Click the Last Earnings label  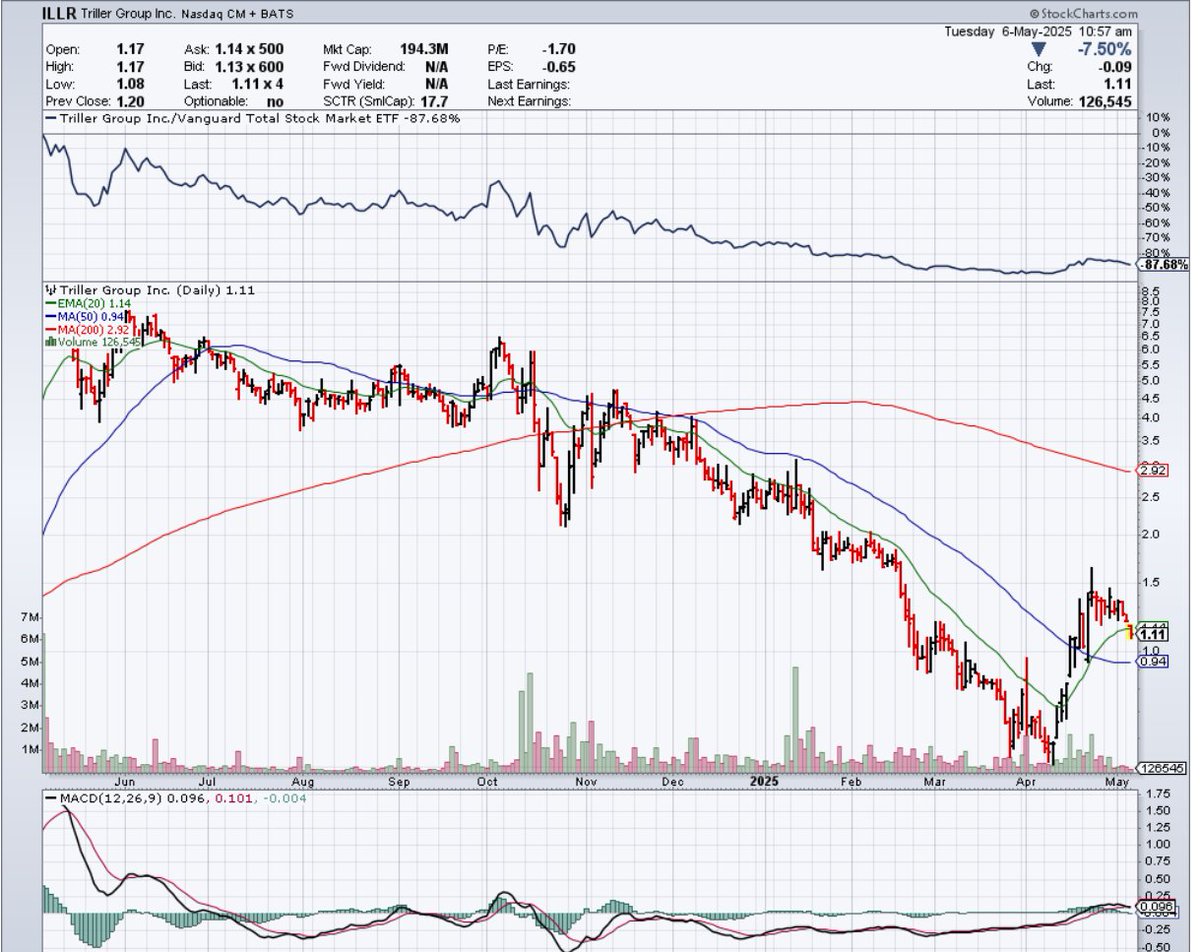tap(529, 84)
